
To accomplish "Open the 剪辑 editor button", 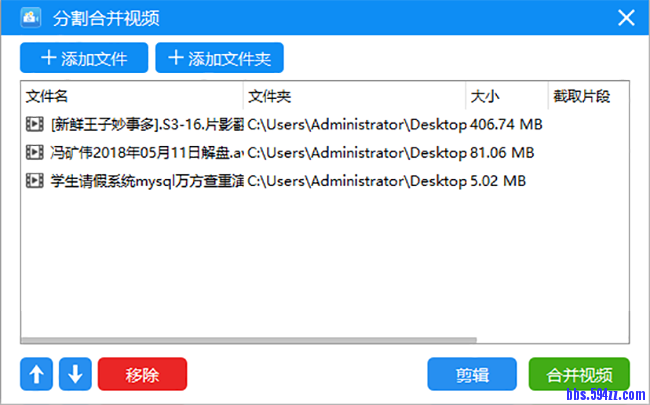I will click(x=472, y=375).
